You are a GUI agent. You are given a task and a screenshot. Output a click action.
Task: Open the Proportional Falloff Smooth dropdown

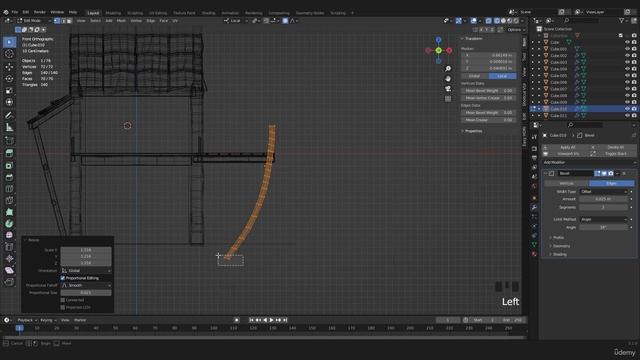(86, 285)
